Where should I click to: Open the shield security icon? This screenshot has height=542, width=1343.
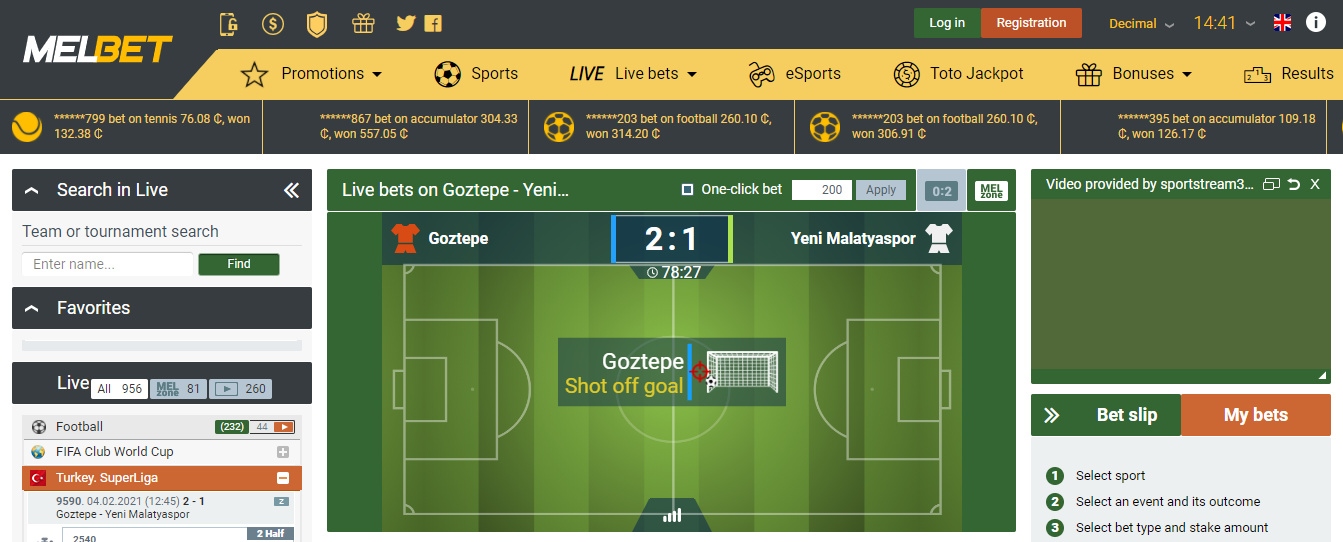point(316,23)
